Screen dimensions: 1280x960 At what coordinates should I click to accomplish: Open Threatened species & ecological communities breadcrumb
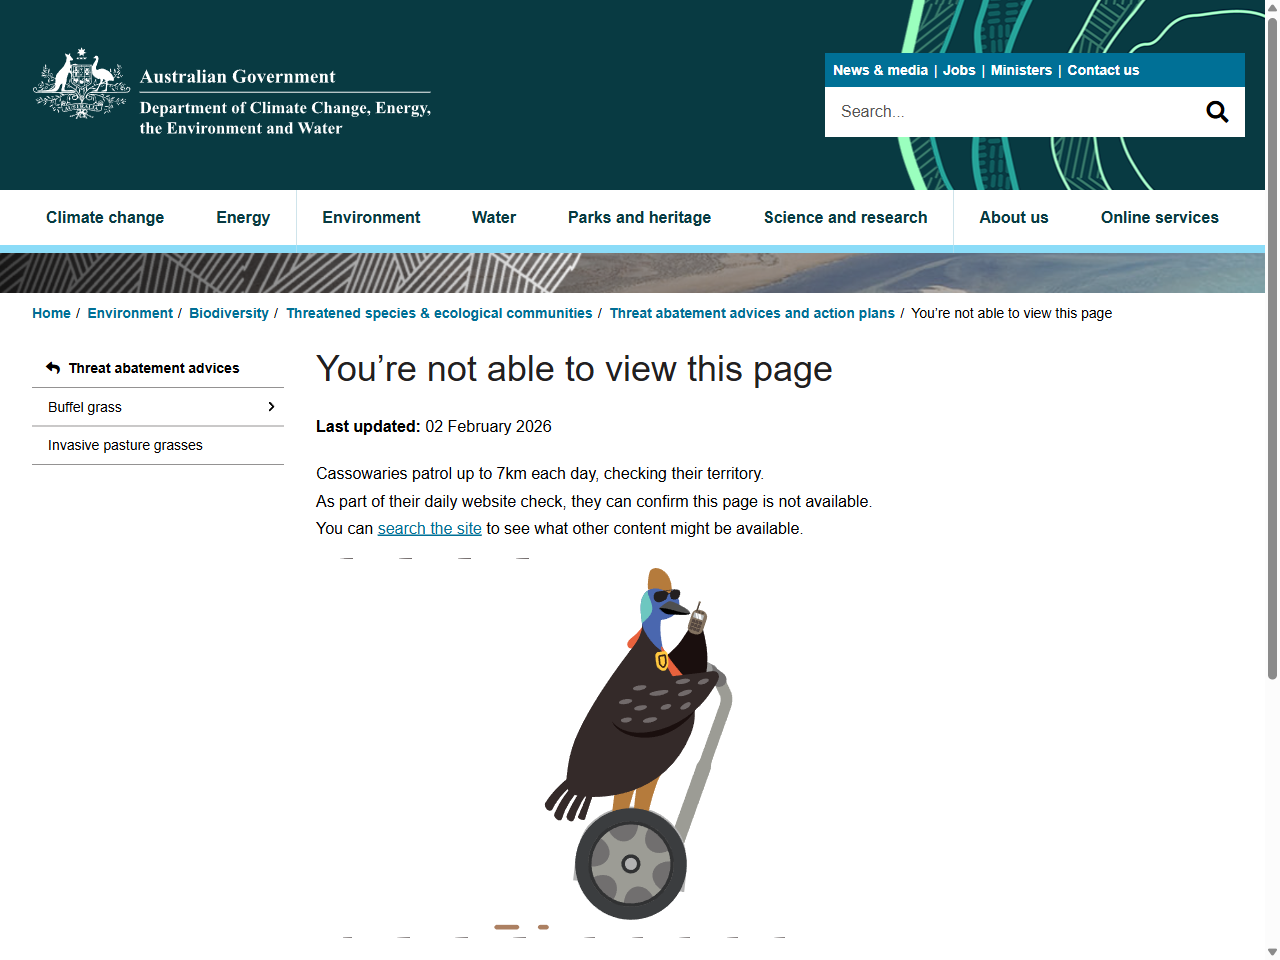pyautogui.click(x=439, y=313)
